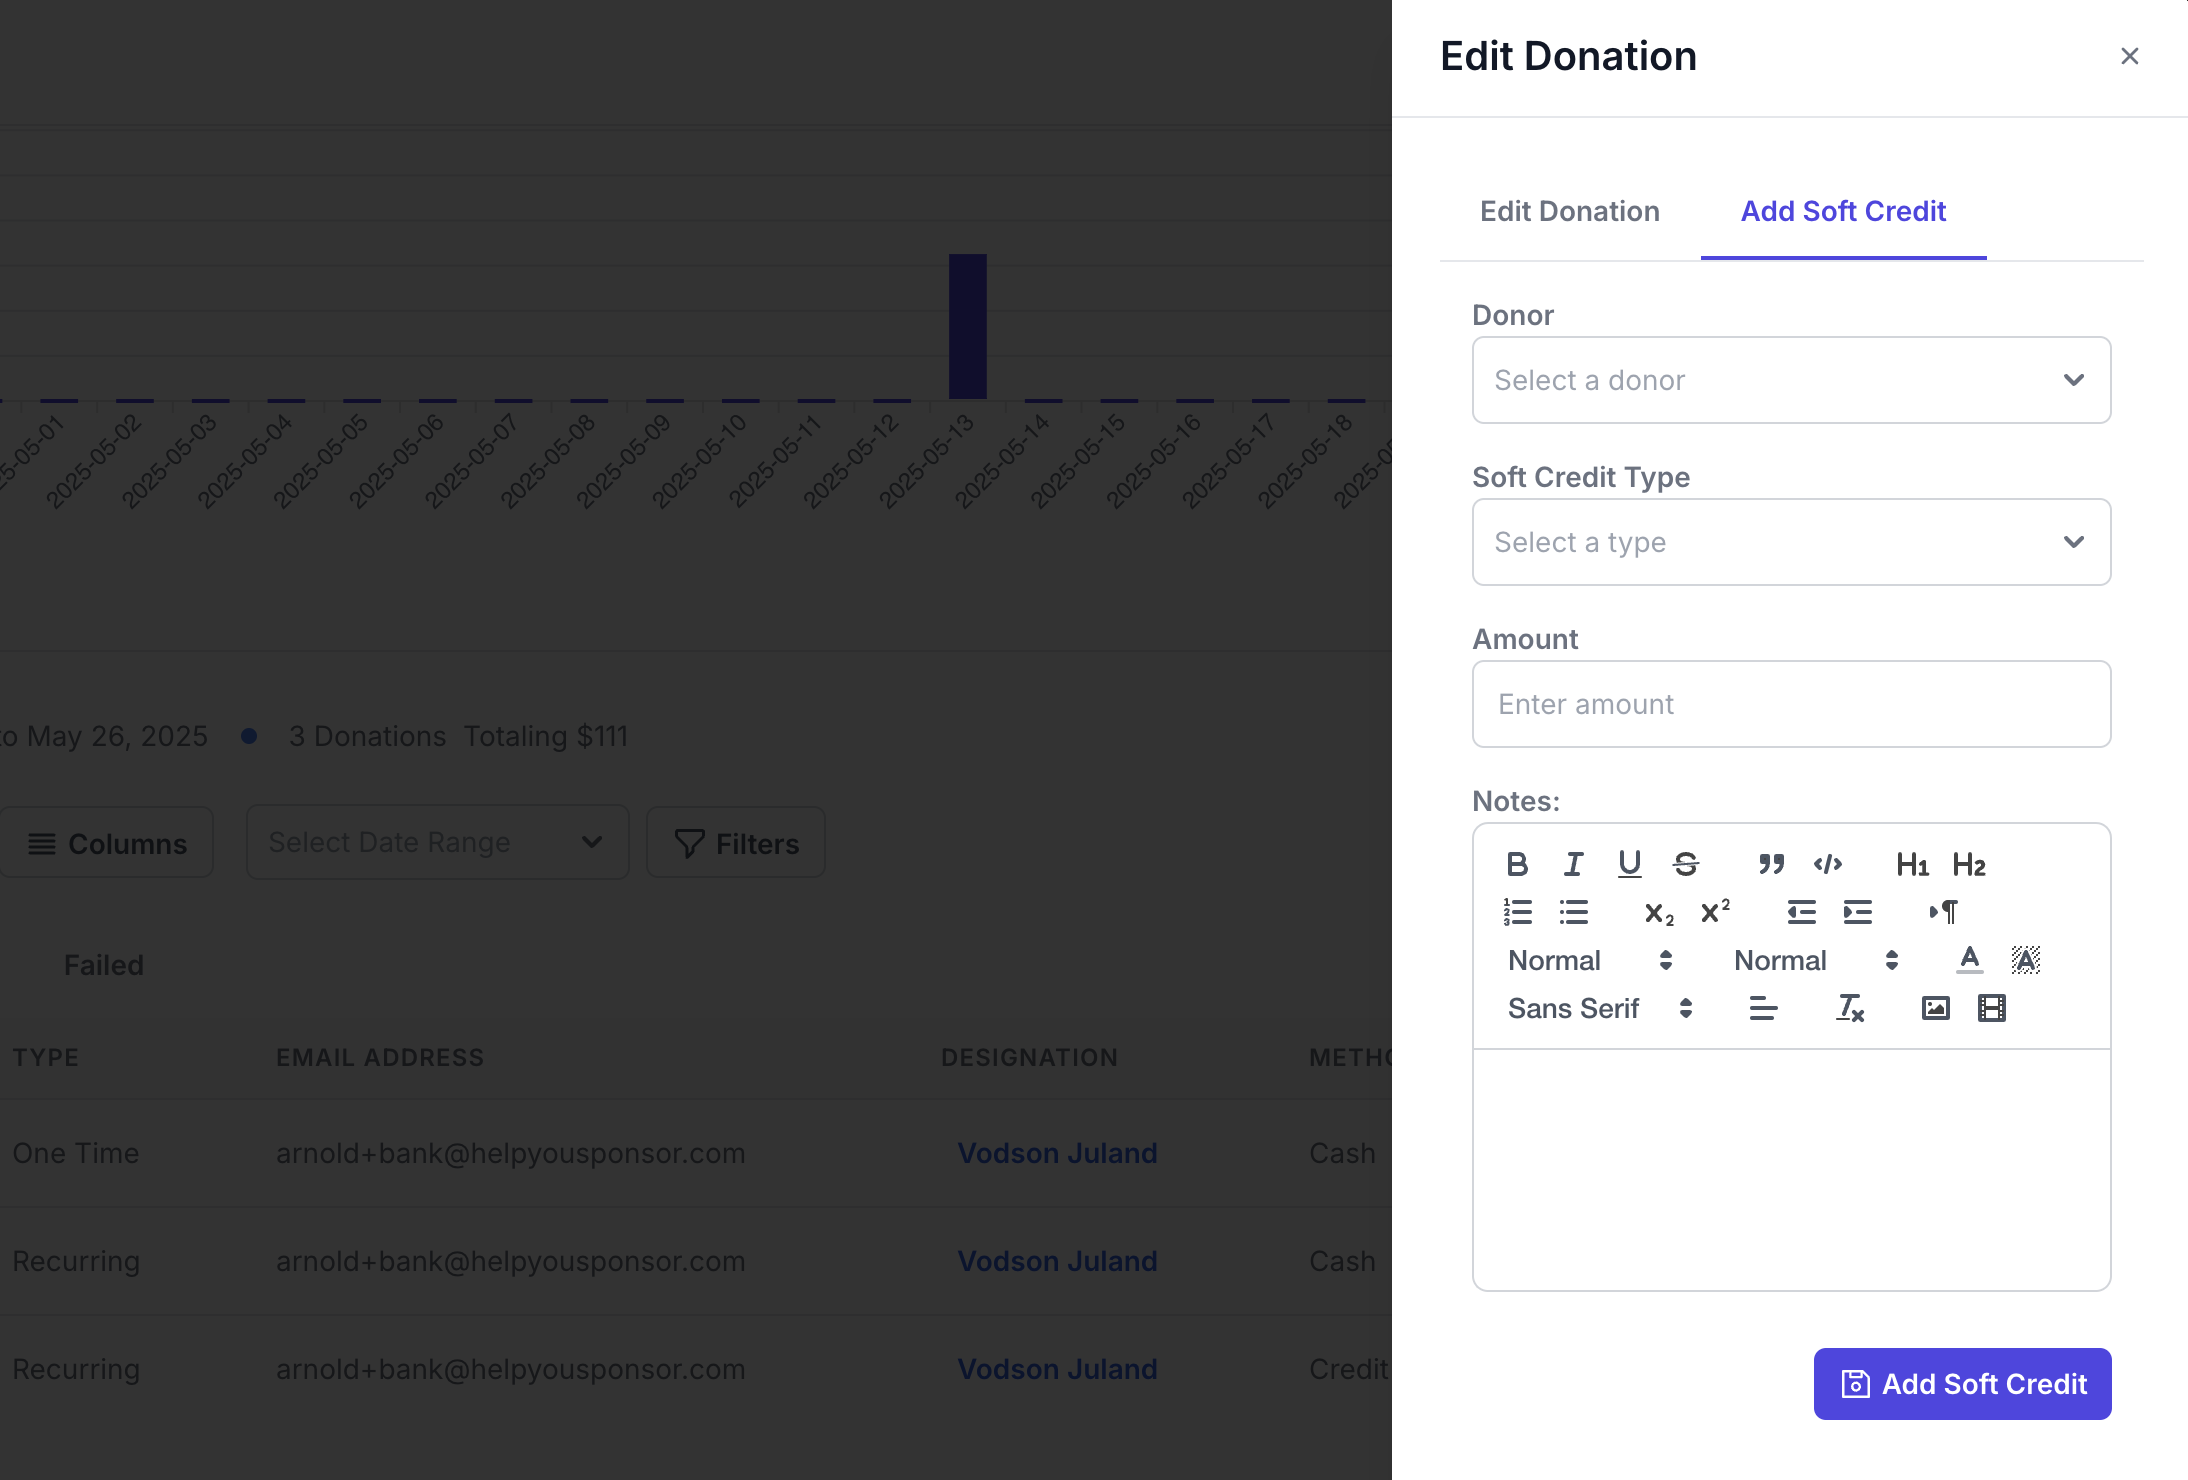The width and height of the screenshot is (2188, 1480).
Task: Click the email in the One Time row
Action: [510, 1153]
